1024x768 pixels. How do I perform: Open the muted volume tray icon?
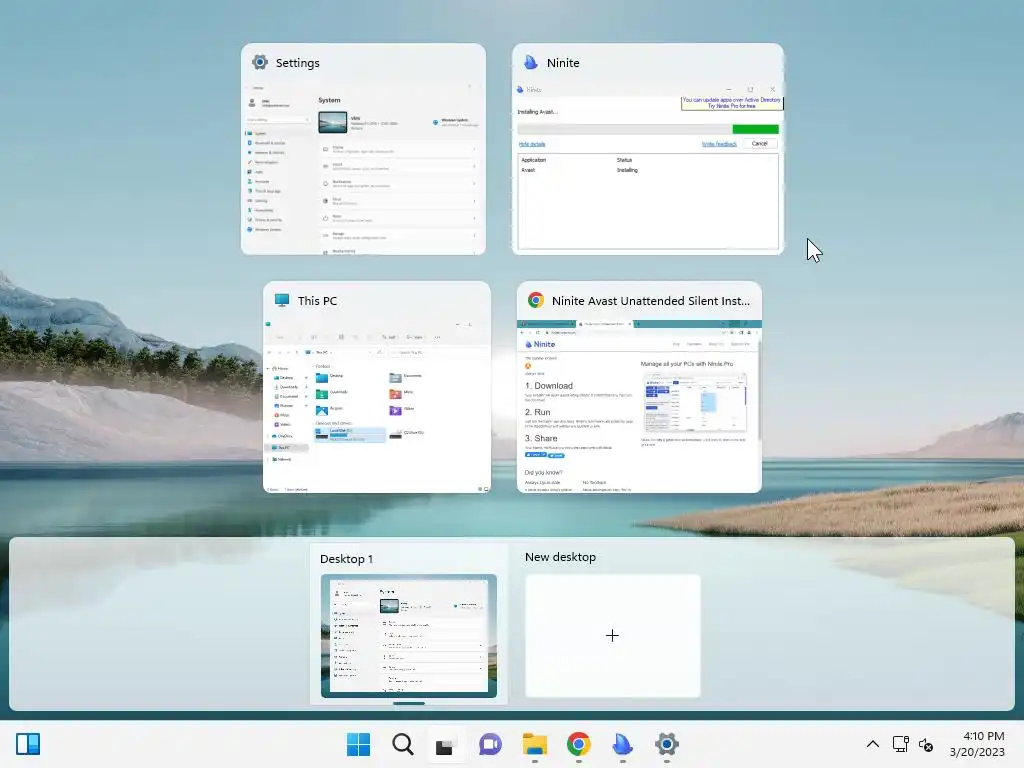925,744
